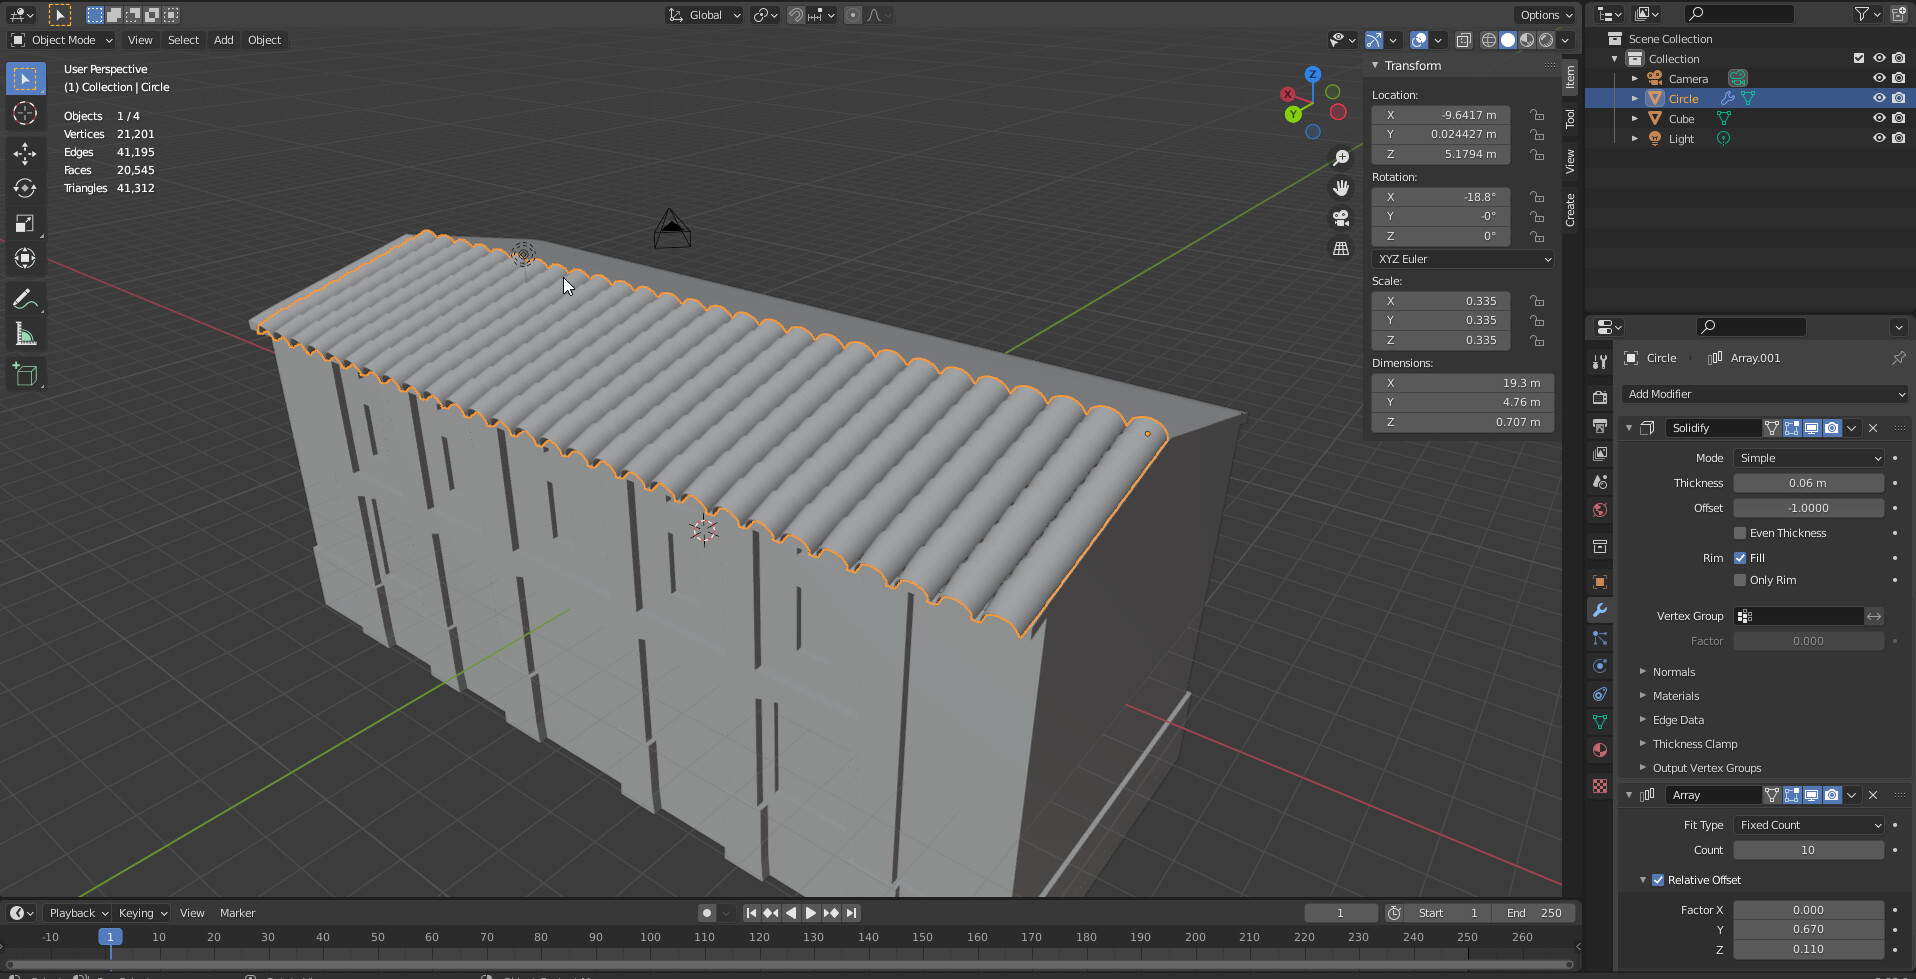Image resolution: width=1916 pixels, height=979 pixels.
Task: Open the Solidify Mode dropdown
Action: coord(1809,458)
